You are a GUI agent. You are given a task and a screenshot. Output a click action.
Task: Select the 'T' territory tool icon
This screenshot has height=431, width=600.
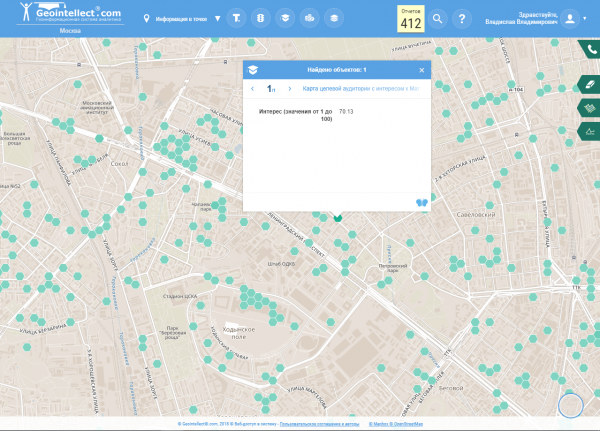point(236,18)
